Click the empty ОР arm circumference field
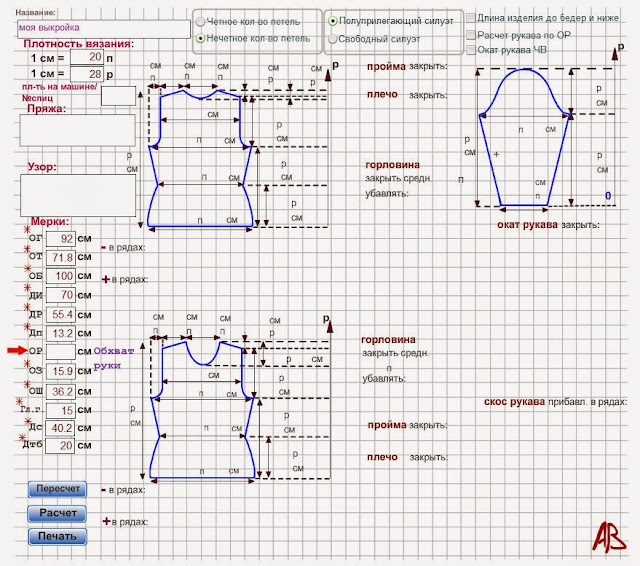The height and width of the screenshot is (566, 640). pos(61,351)
